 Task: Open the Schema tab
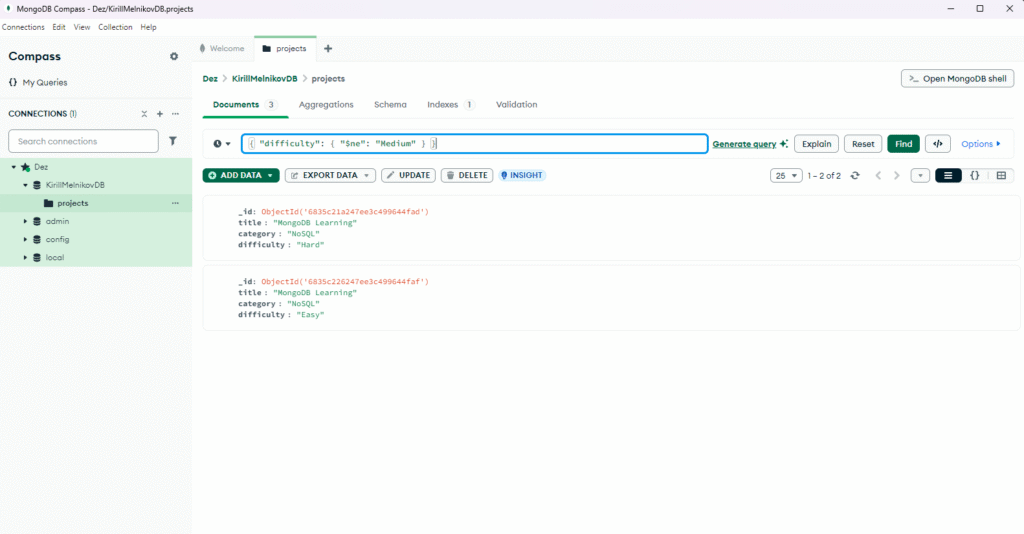click(390, 104)
